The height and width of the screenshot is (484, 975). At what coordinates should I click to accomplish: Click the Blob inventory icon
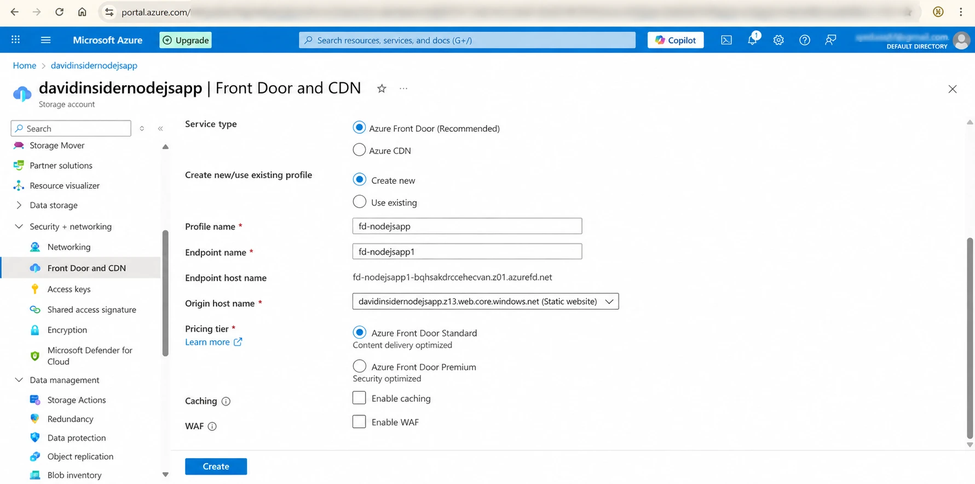[x=35, y=475]
